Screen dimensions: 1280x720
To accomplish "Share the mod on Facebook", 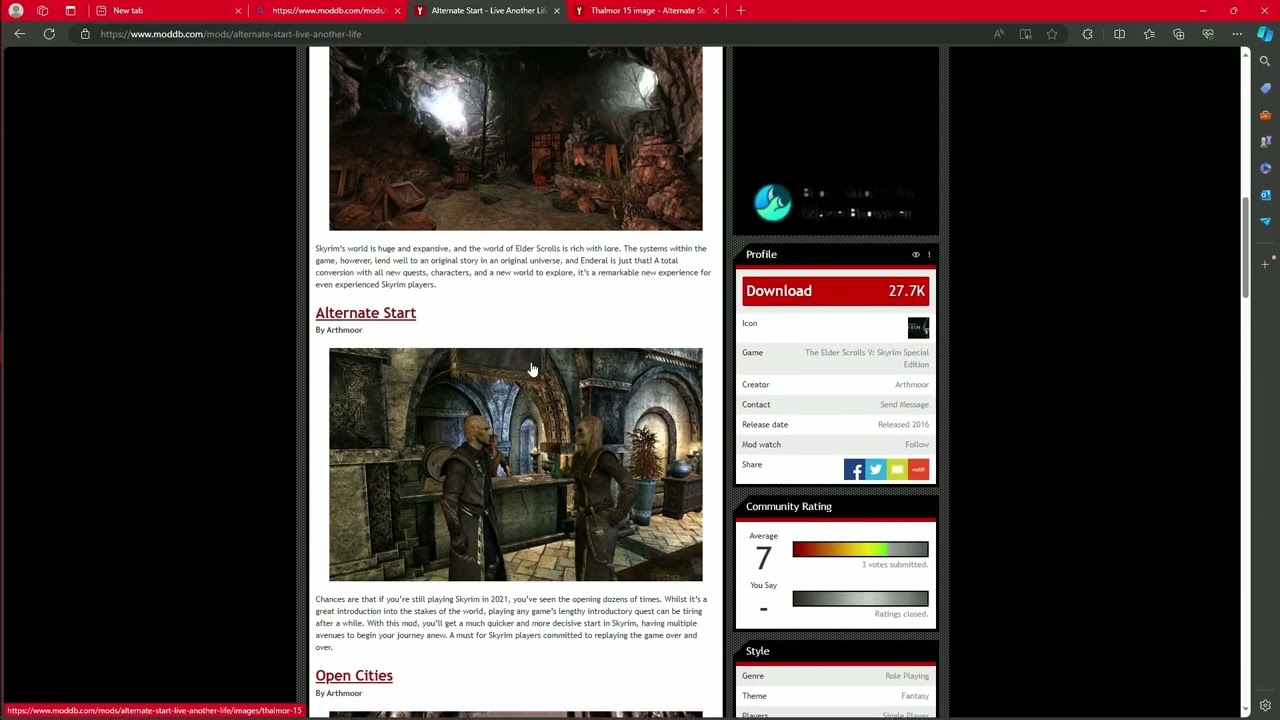I will 854,469.
